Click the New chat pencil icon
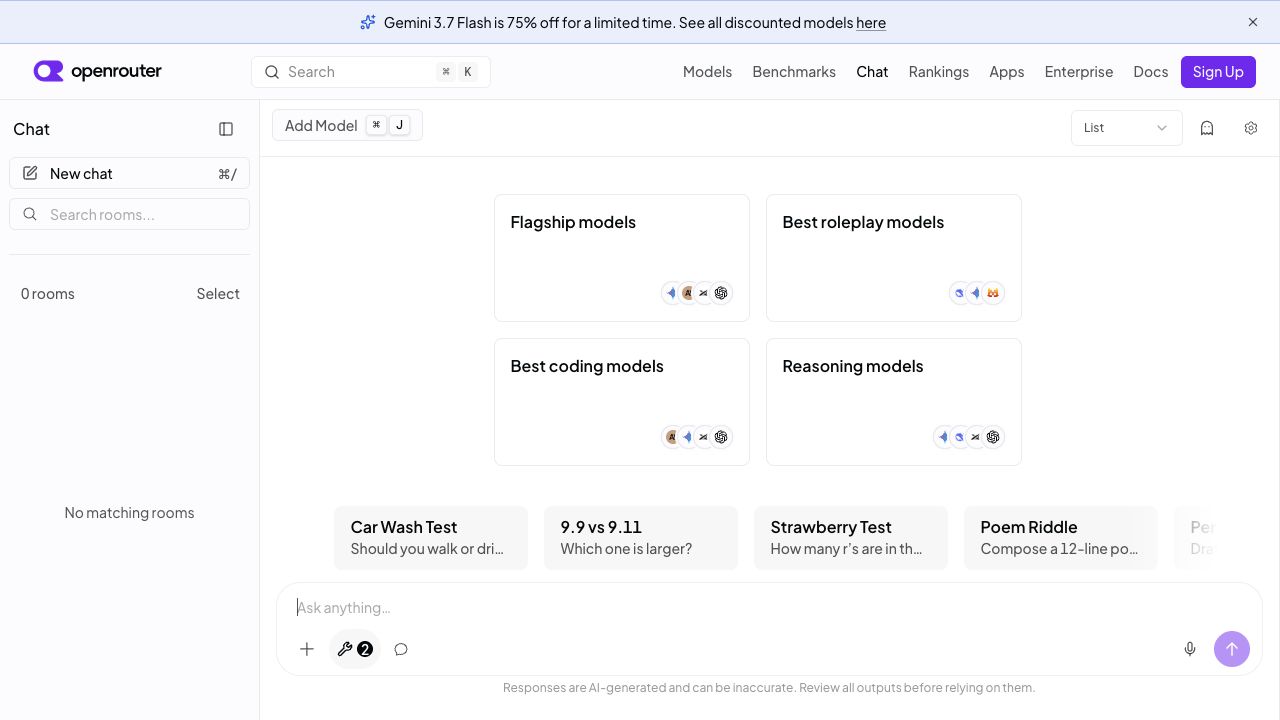The width and height of the screenshot is (1280, 720). [30, 173]
